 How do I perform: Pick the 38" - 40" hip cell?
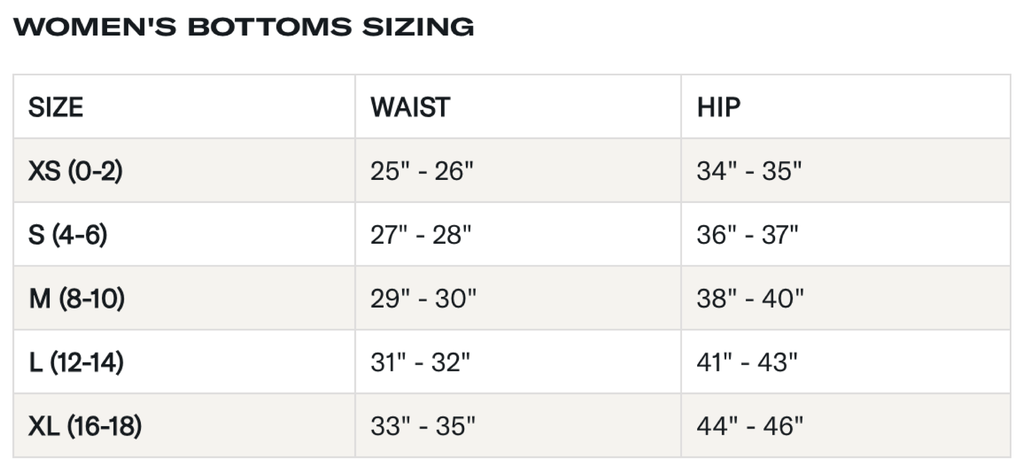(x=751, y=299)
